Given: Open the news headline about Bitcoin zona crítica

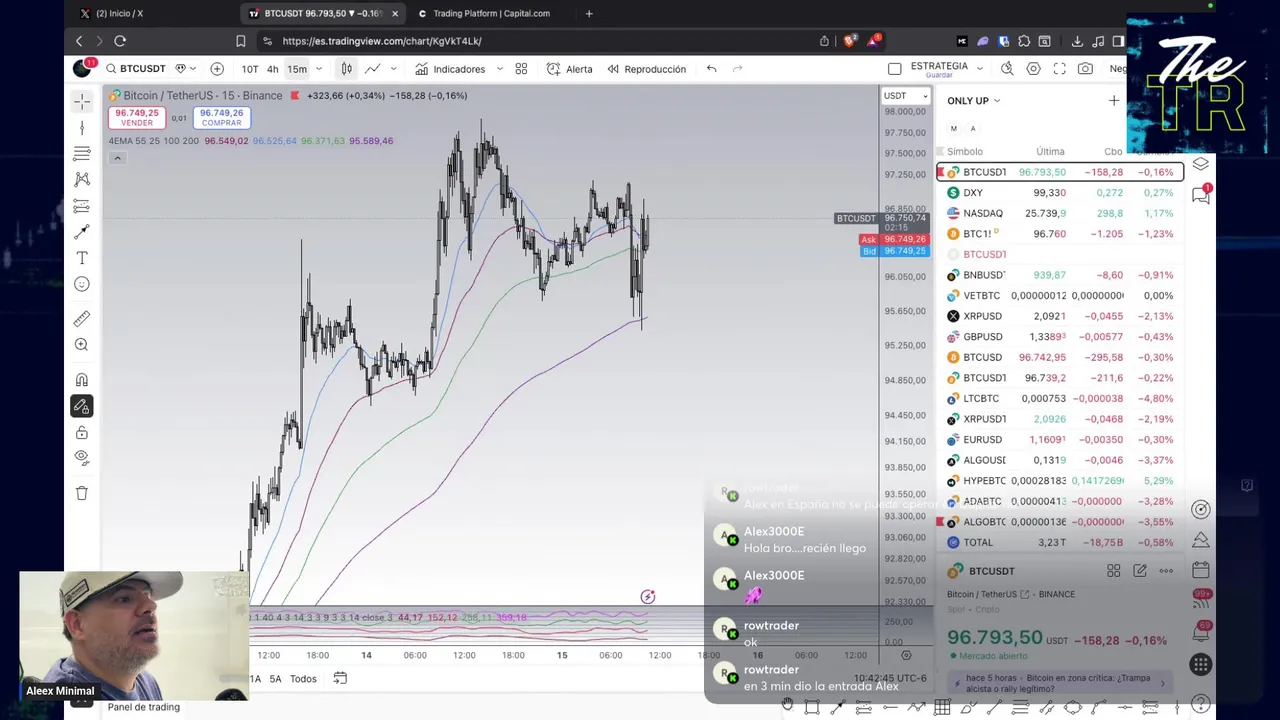Looking at the screenshot, I should (1060, 684).
